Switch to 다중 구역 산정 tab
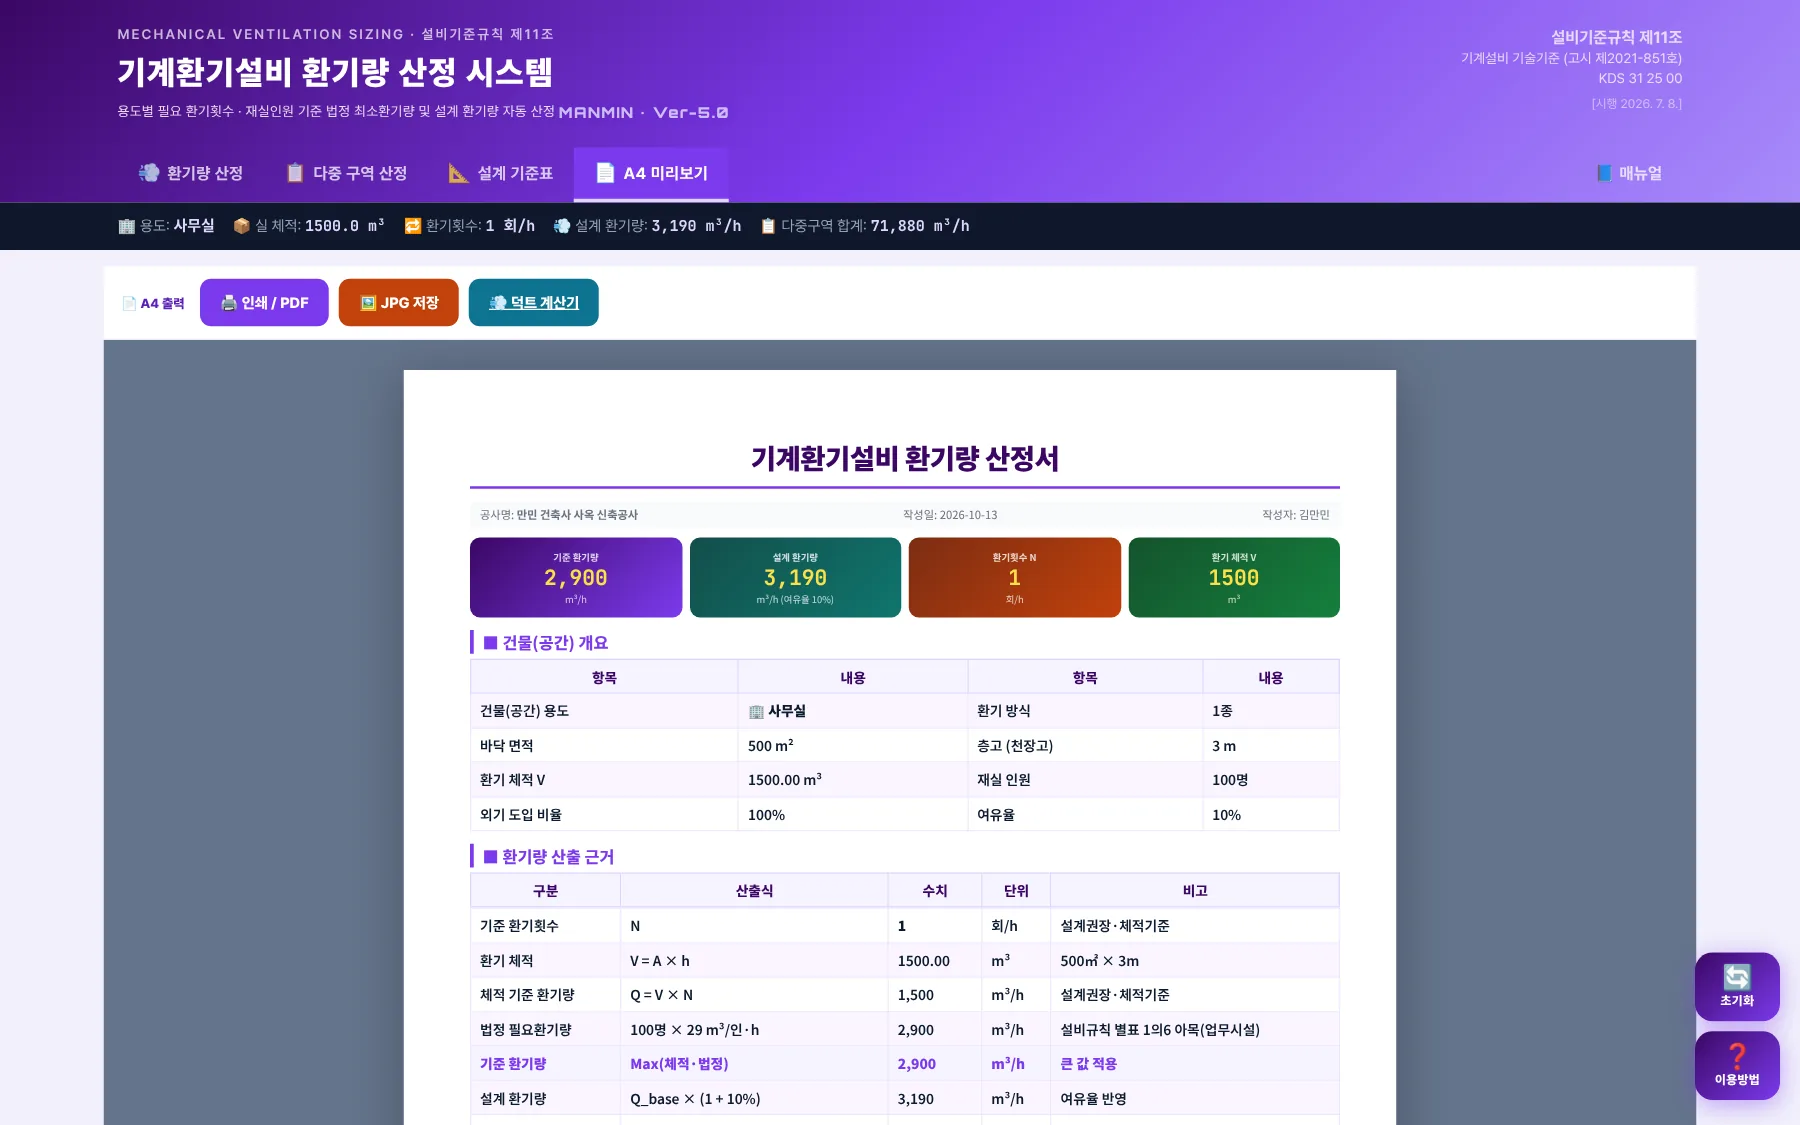Viewport: 1800px width, 1125px height. coord(346,173)
